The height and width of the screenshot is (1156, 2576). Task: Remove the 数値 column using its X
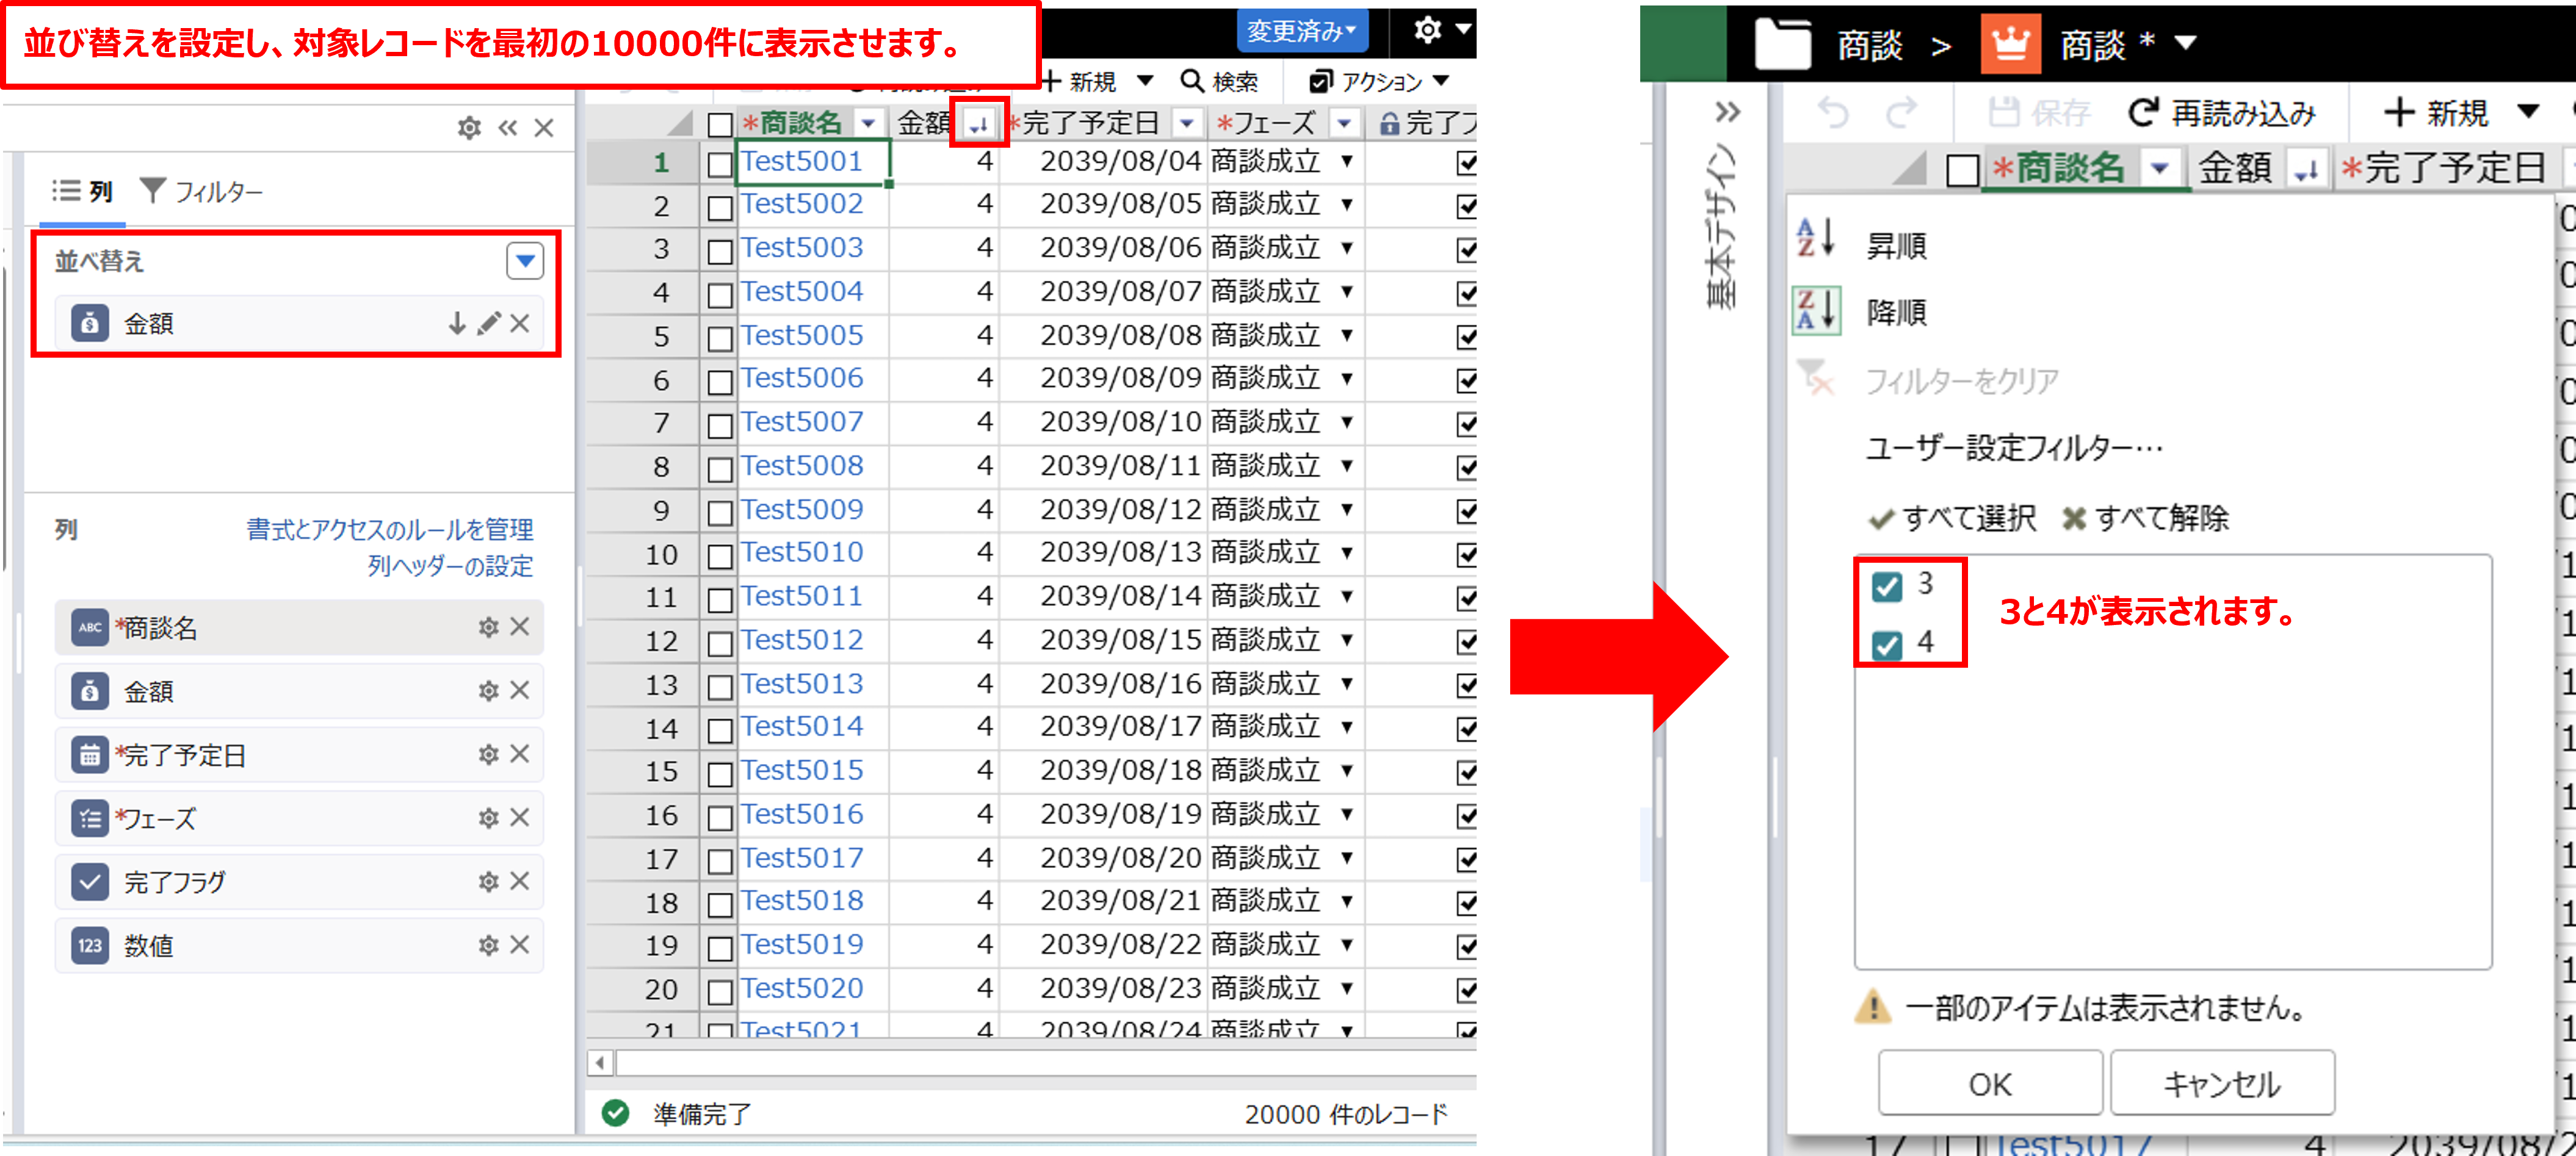[520, 944]
